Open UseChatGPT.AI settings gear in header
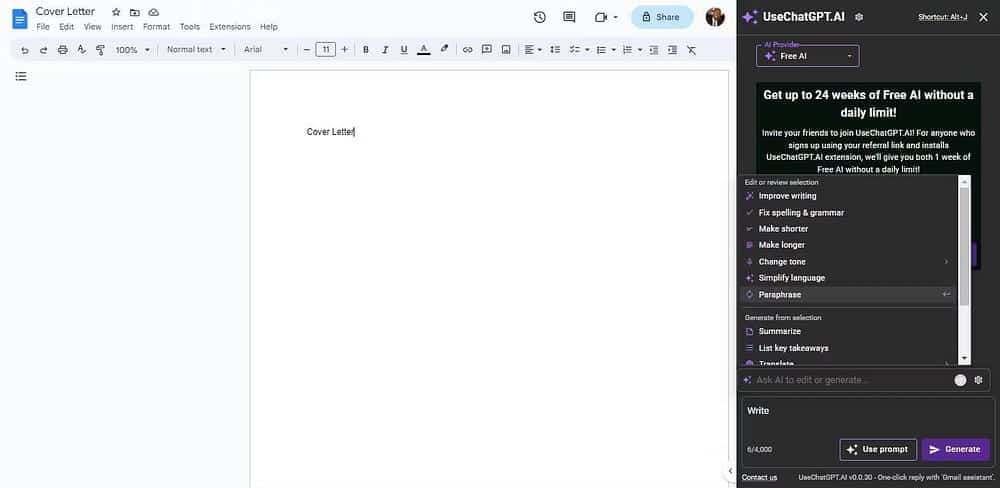This screenshot has height=488, width=1000. (859, 17)
